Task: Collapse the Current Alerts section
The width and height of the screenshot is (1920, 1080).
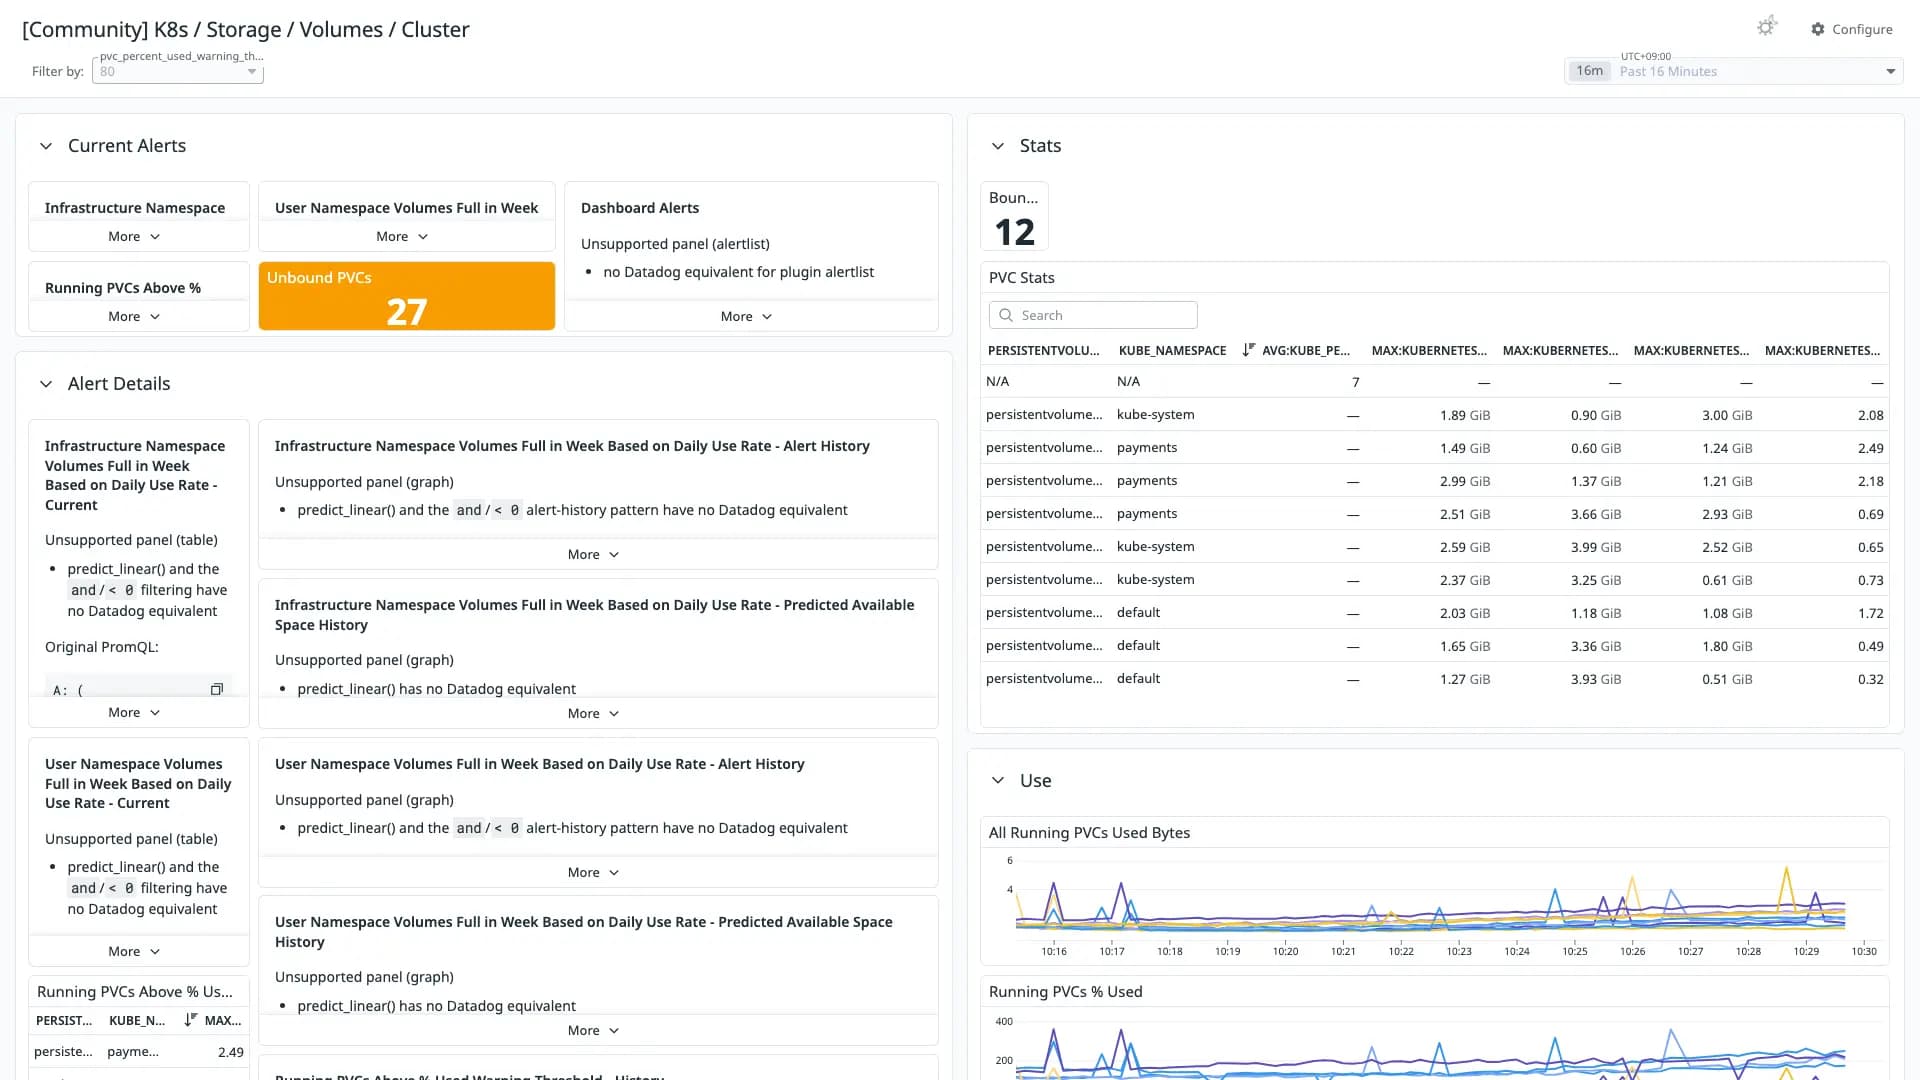Action: pos(46,146)
